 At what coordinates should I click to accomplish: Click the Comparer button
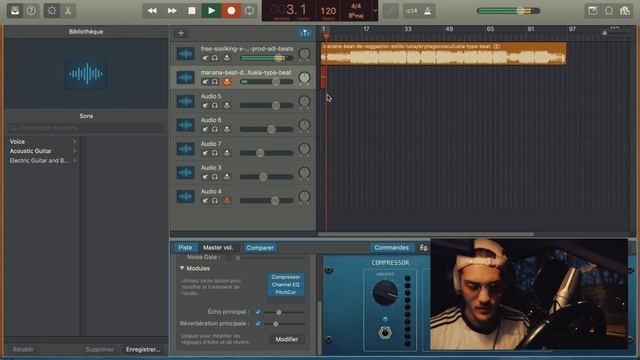[x=260, y=247]
